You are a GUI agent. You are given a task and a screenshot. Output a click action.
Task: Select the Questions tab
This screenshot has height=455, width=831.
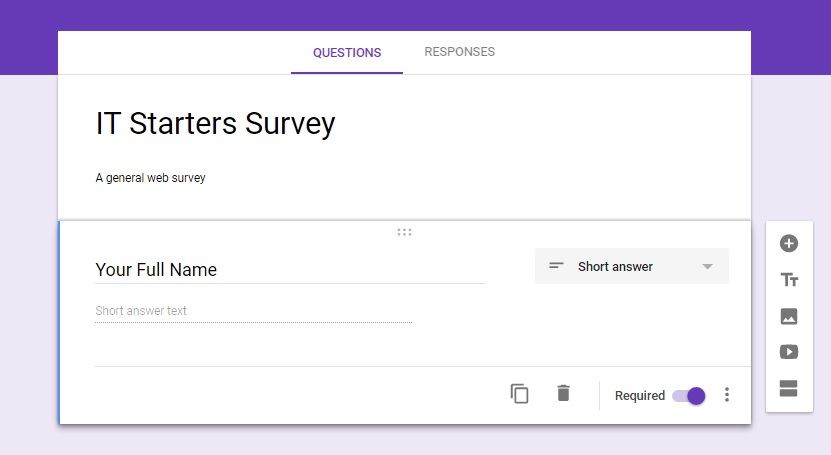347,52
